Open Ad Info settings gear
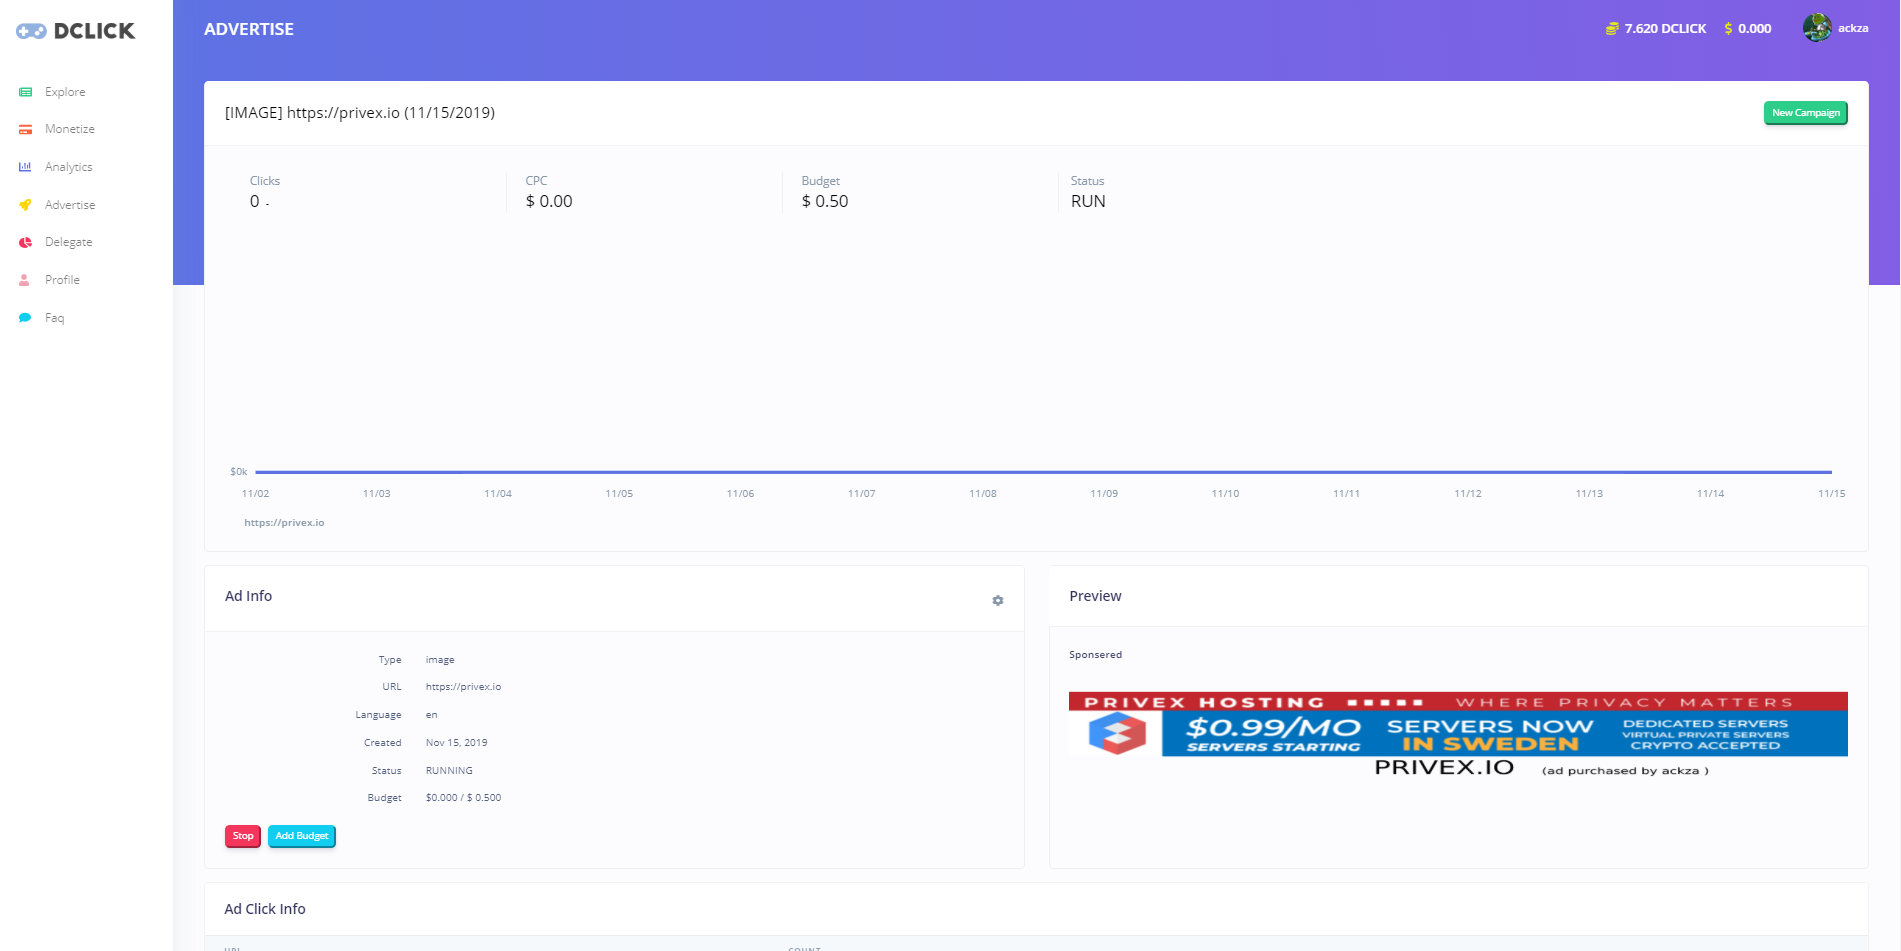The width and height of the screenshot is (1901, 951). click(997, 601)
